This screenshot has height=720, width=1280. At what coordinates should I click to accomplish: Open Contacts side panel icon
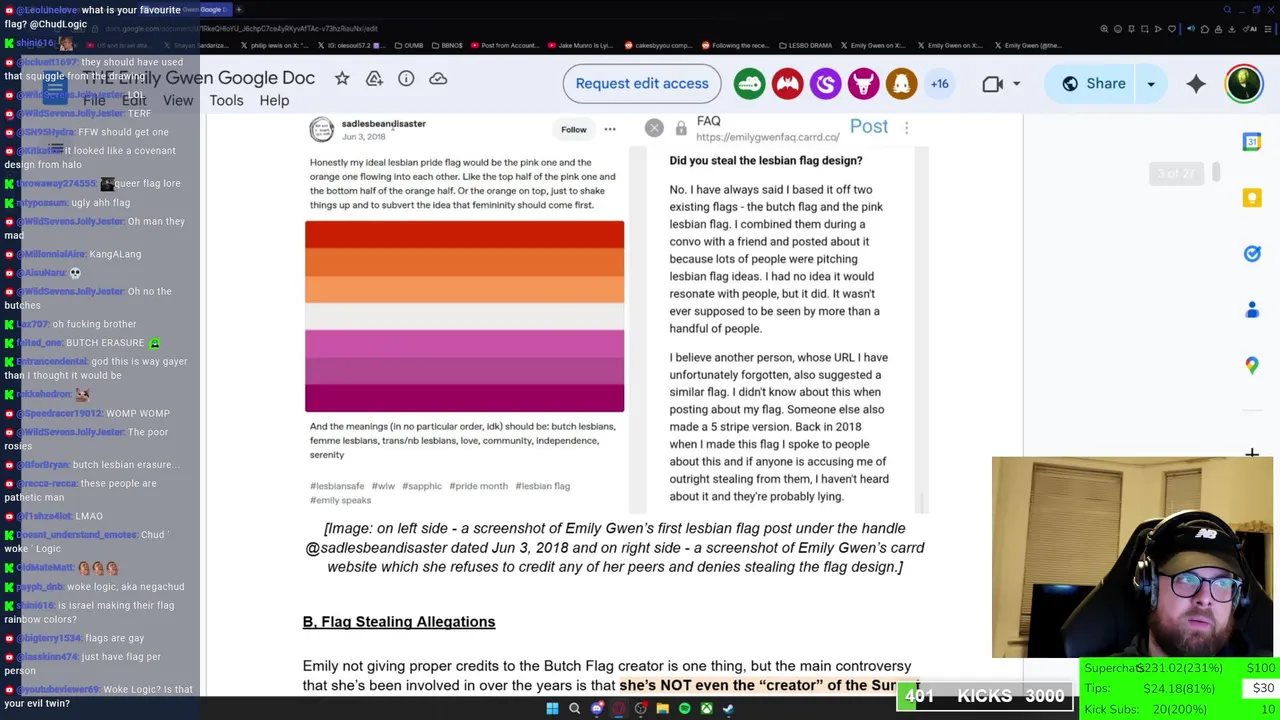(1252, 310)
